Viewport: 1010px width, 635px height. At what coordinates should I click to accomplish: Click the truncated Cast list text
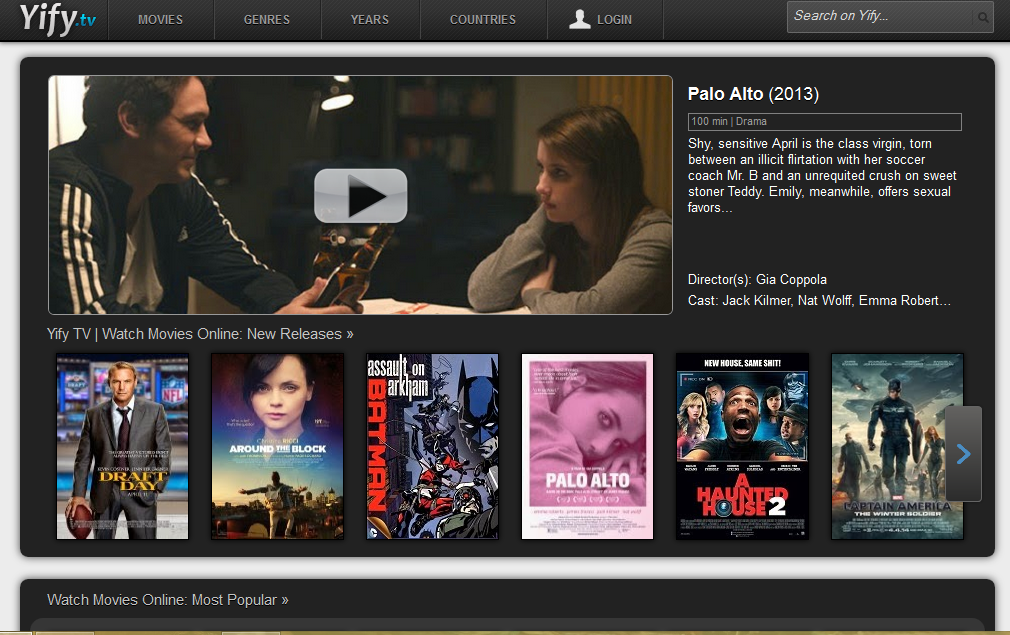pos(819,300)
